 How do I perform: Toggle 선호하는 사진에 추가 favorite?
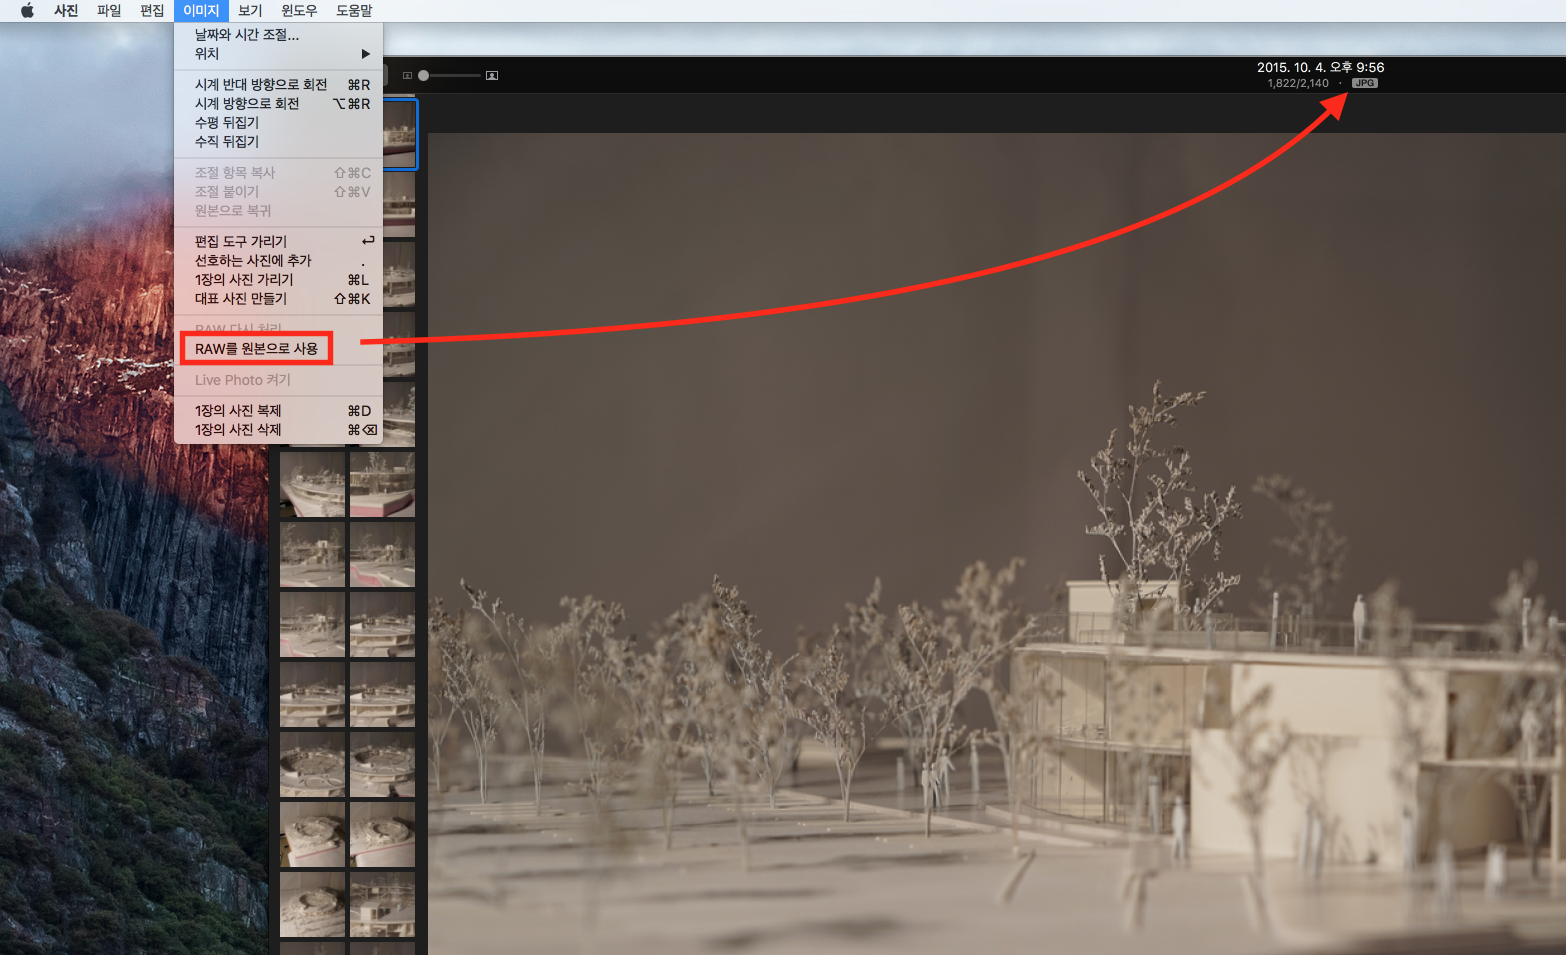coord(253,261)
